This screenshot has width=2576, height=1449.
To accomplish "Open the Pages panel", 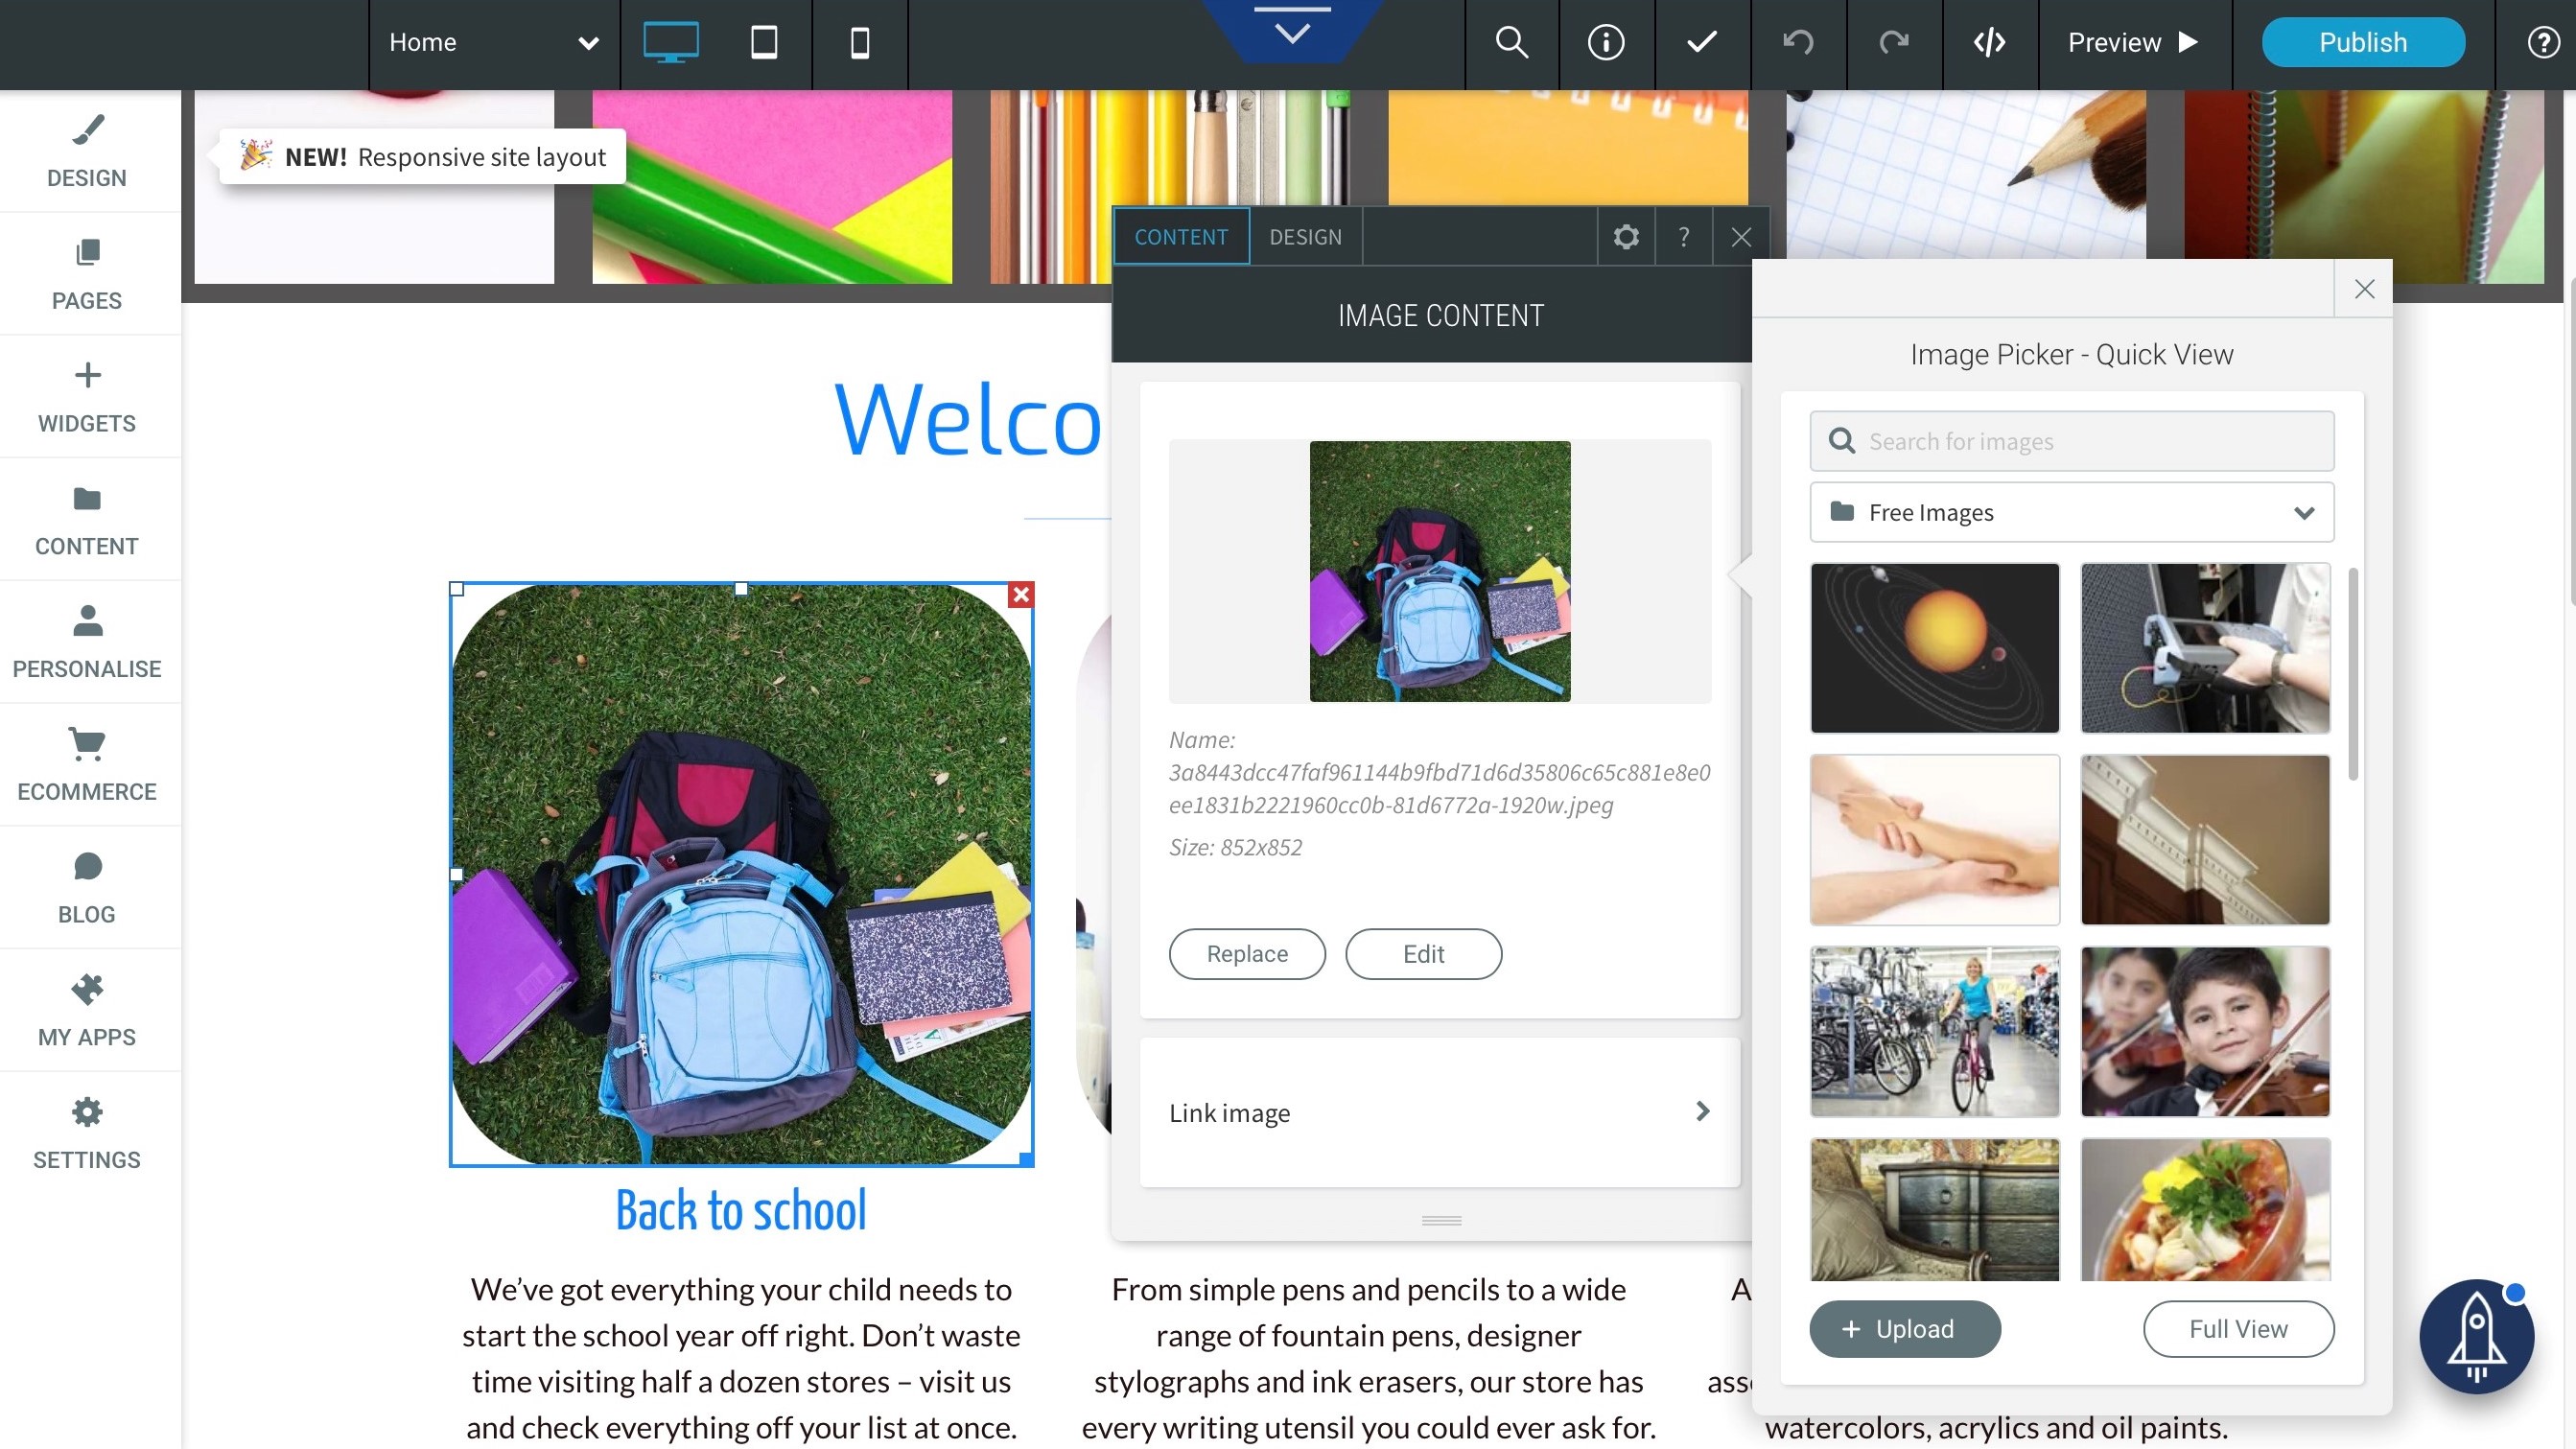I will click(85, 274).
